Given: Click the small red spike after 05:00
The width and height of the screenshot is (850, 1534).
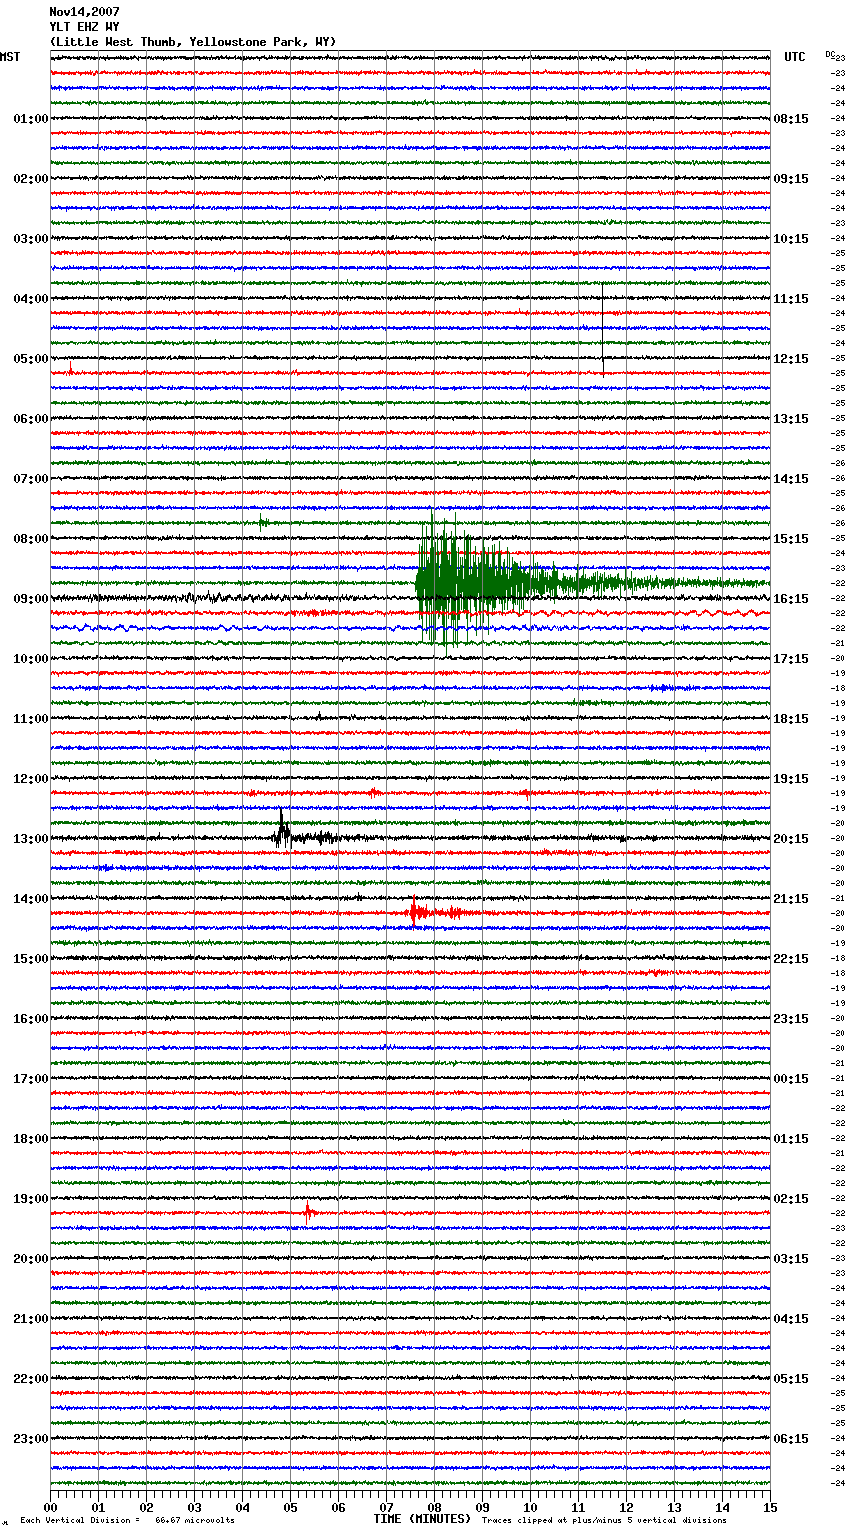Looking at the screenshot, I should coord(70,369).
